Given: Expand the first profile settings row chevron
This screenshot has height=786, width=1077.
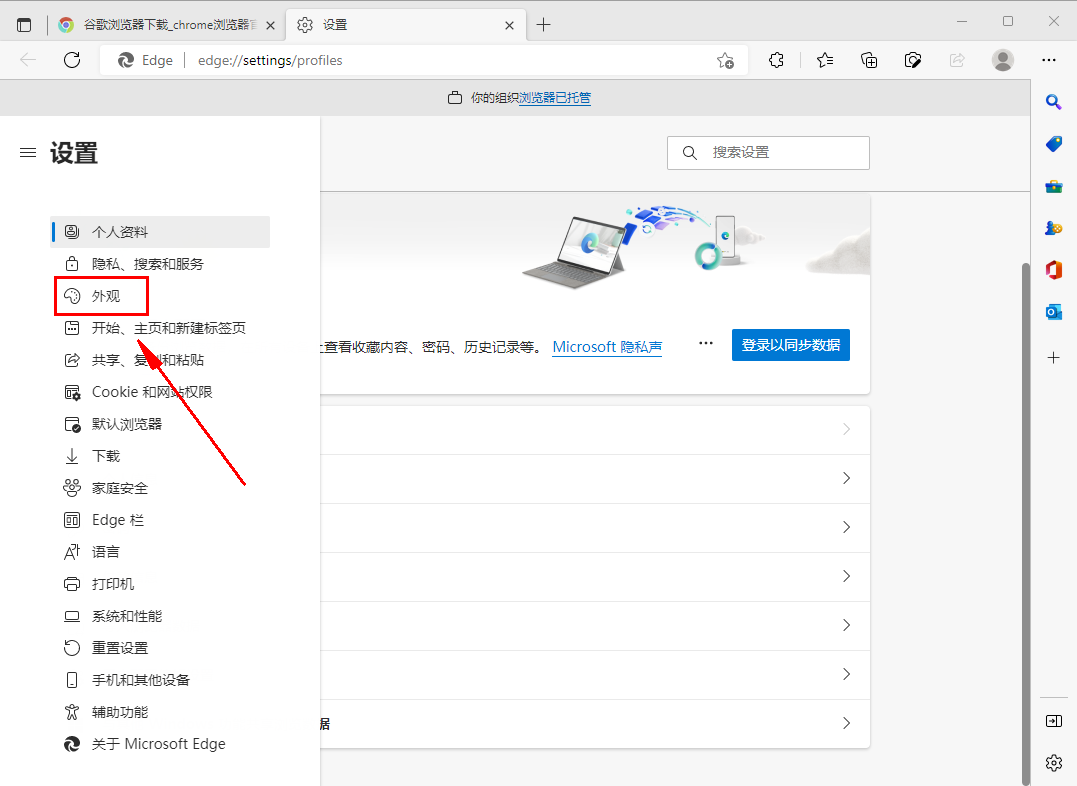Looking at the screenshot, I should (x=846, y=429).
